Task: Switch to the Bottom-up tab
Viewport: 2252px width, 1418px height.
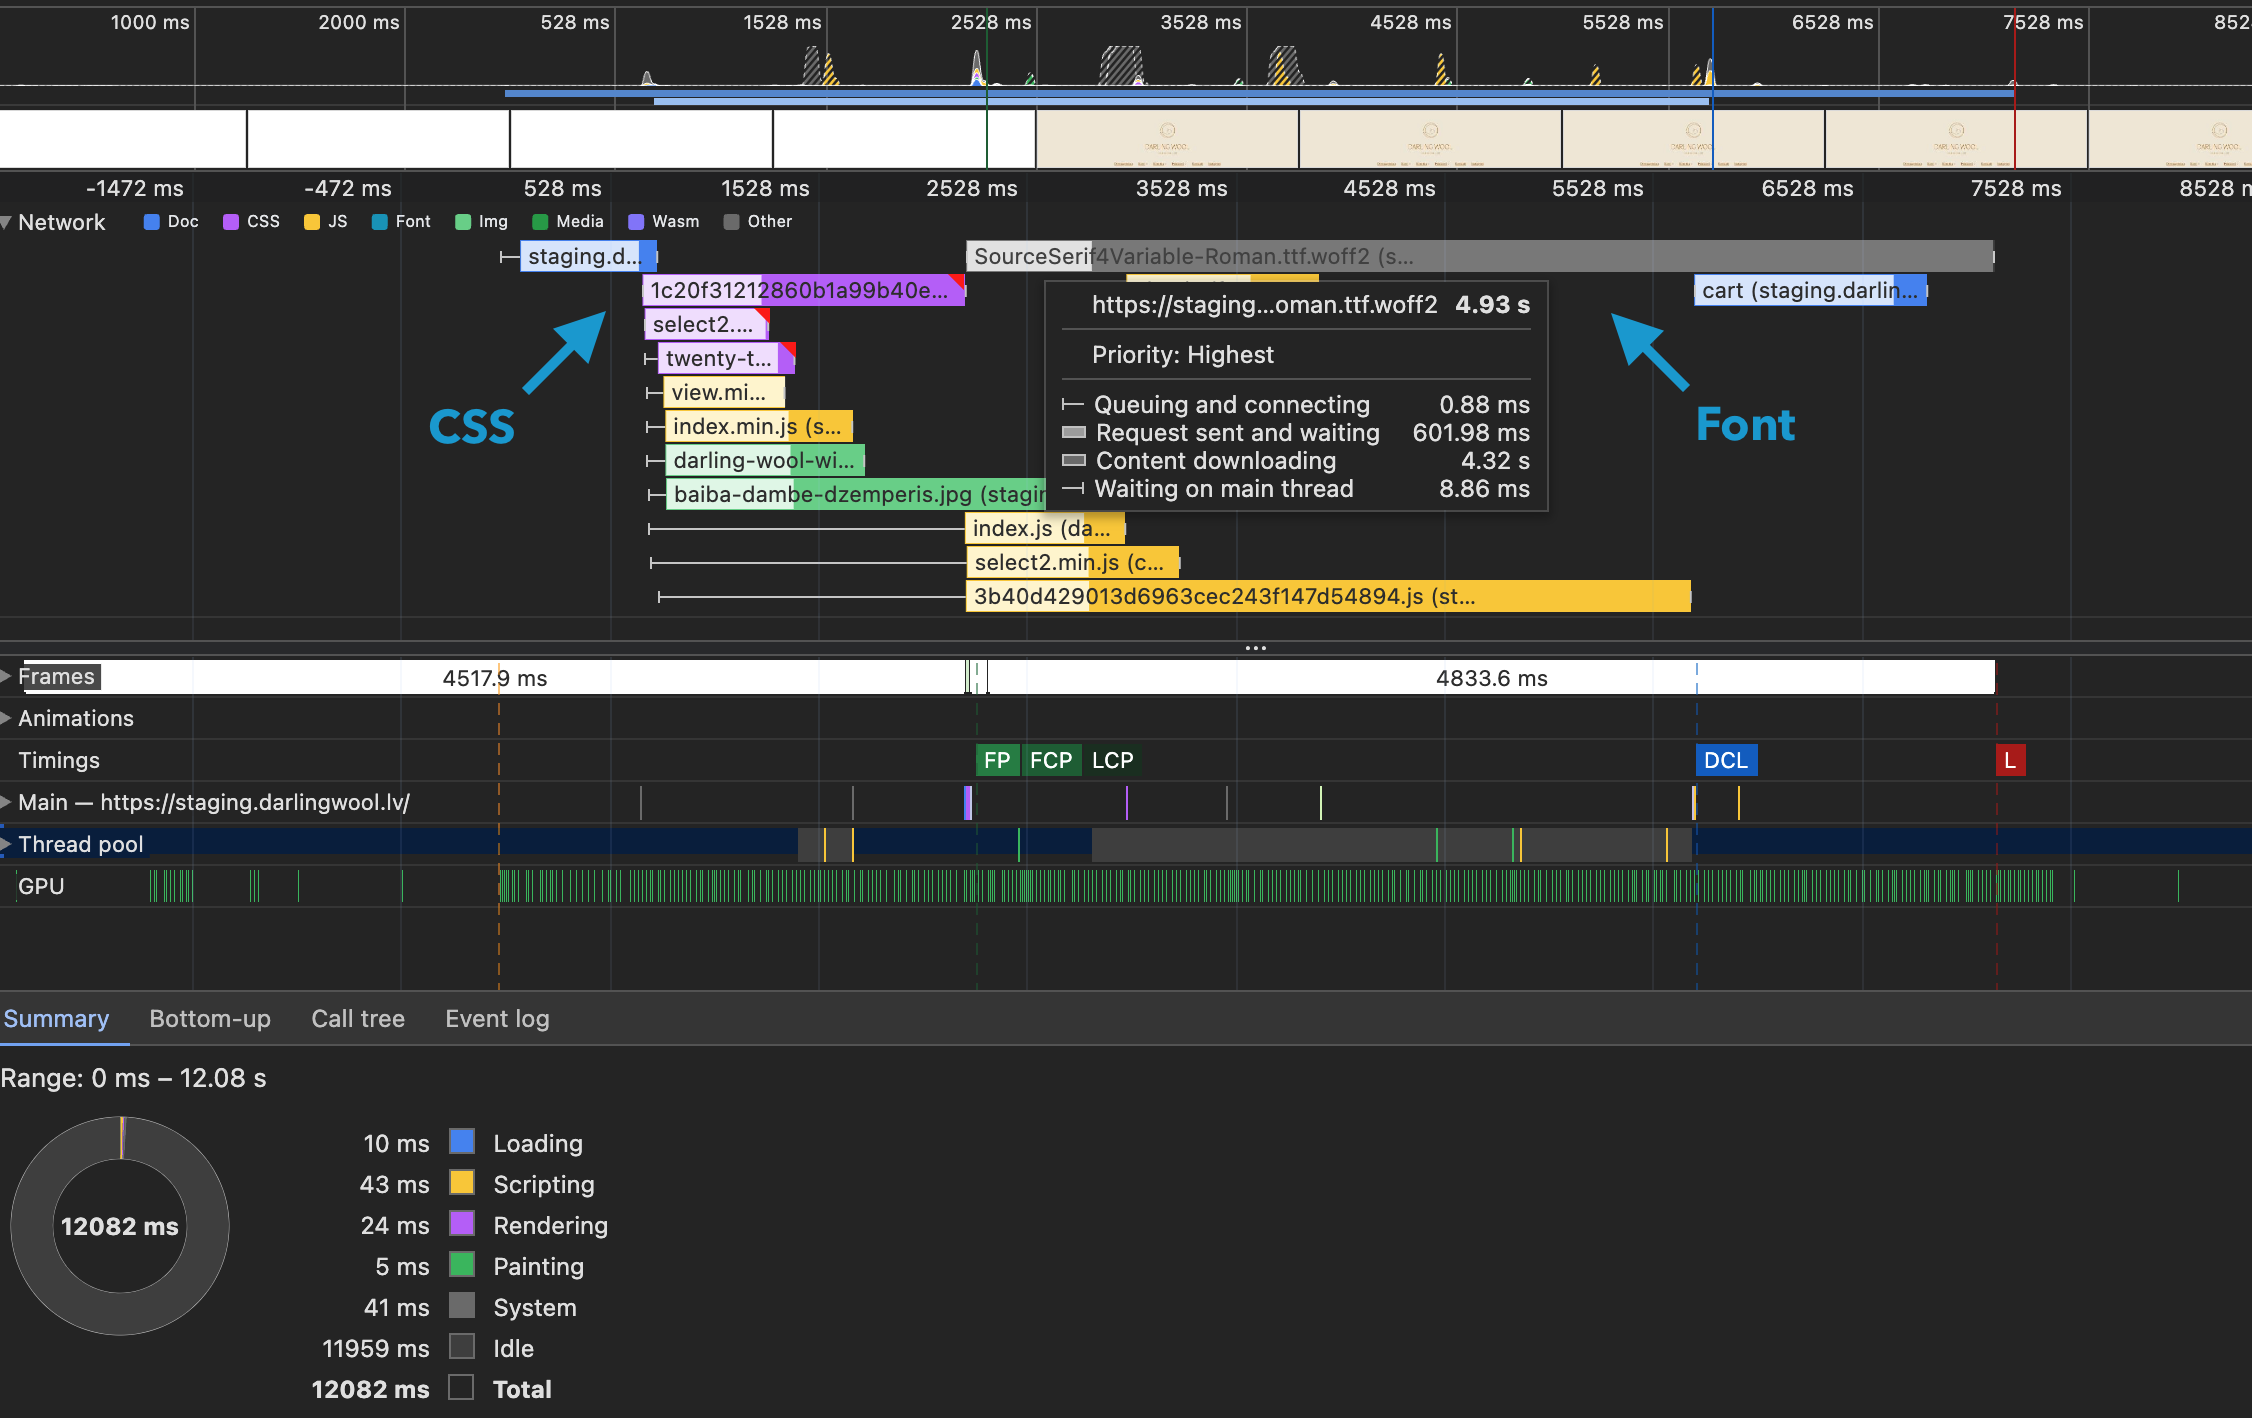Action: click(x=209, y=1018)
